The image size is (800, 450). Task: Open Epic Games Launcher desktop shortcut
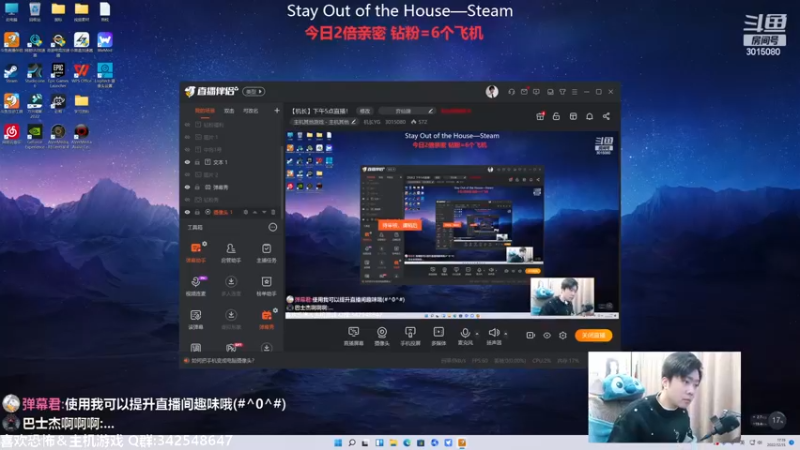click(58, 74)
